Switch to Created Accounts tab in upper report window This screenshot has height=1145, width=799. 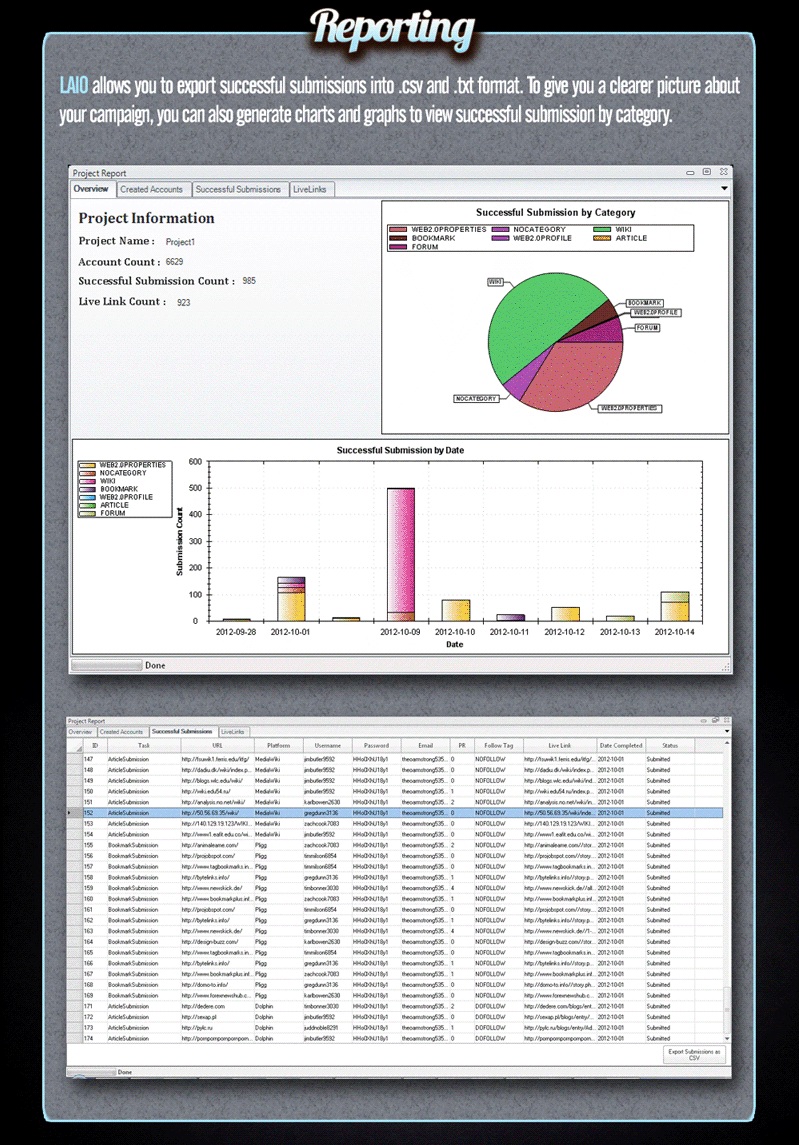[x=152, y=189]
